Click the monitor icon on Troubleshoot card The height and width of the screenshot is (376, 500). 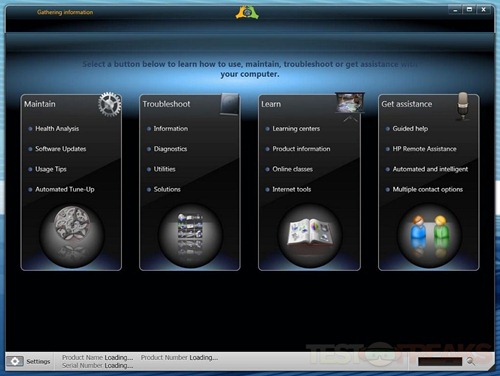coord(230,104)
